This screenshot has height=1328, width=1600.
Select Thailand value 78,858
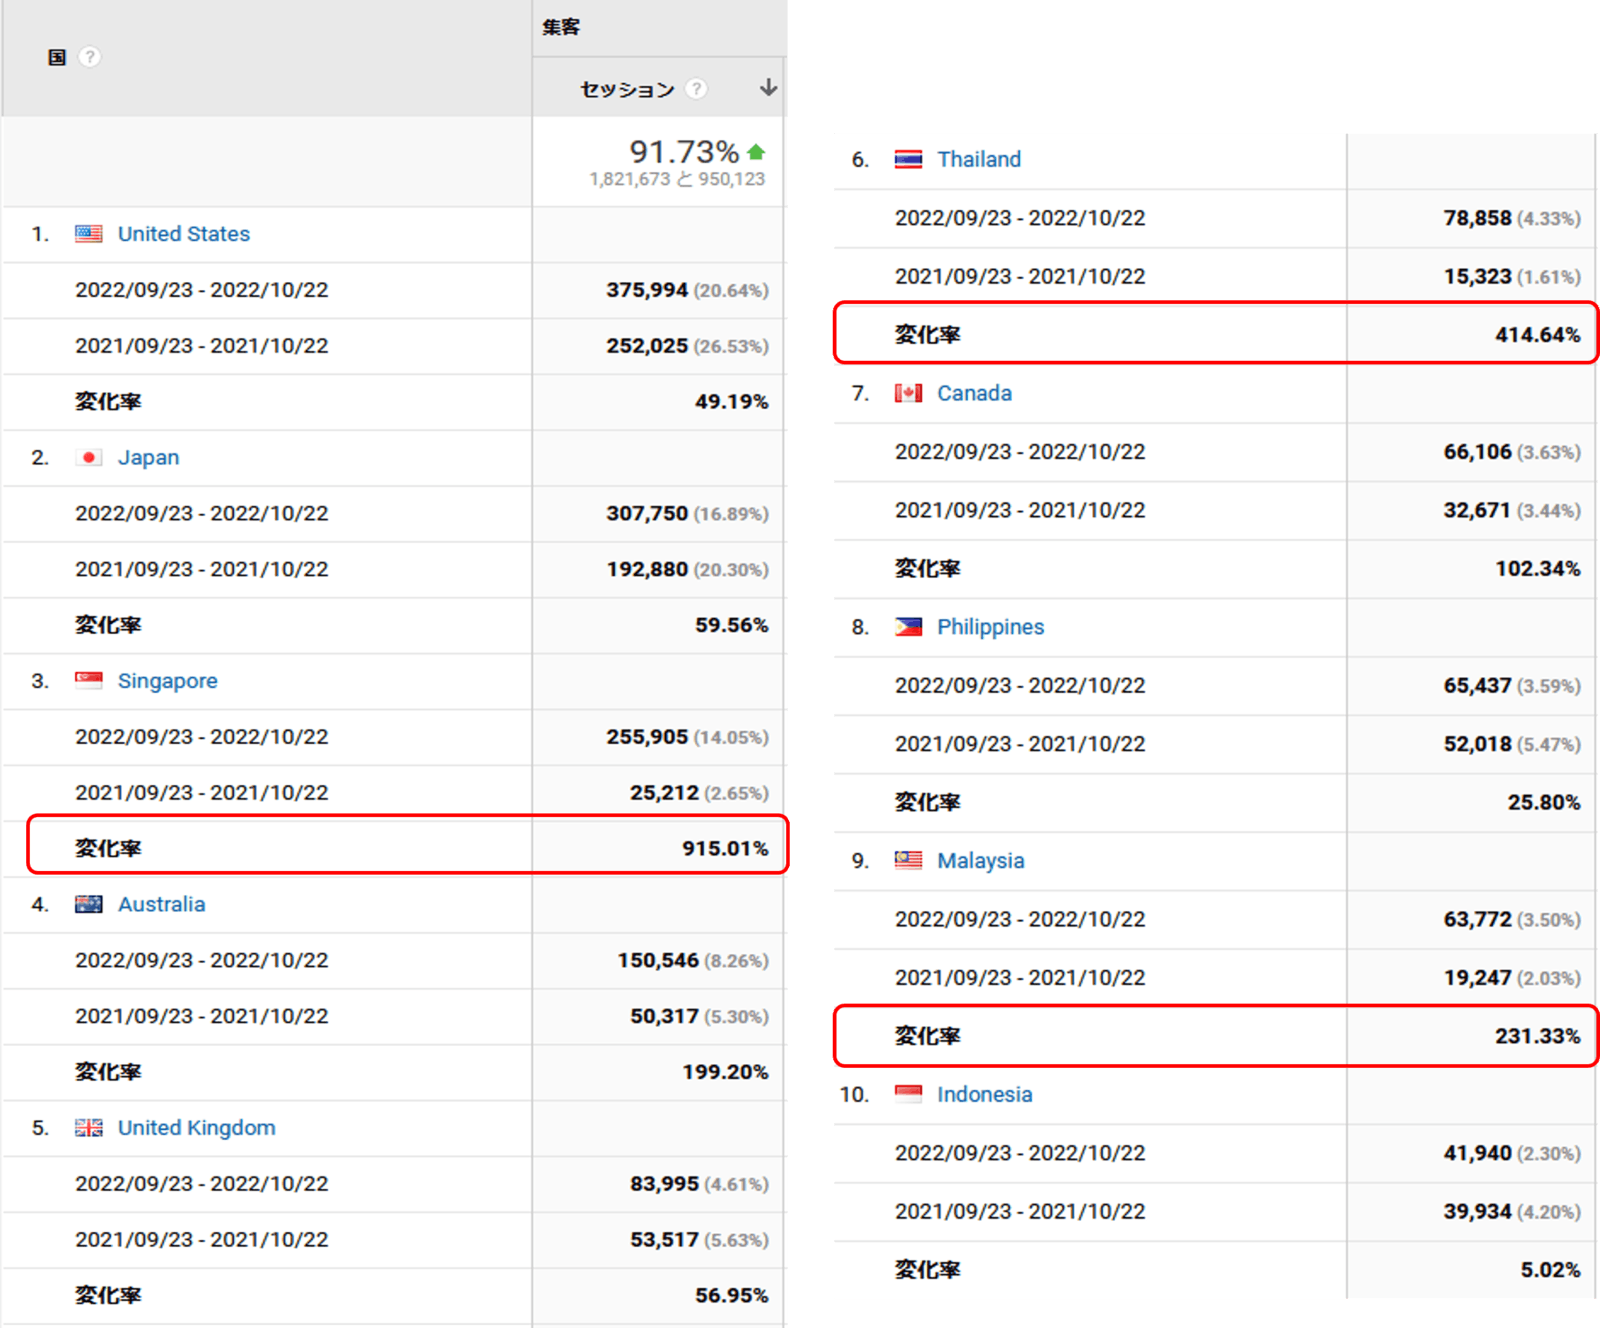(x=1477, y=218)
